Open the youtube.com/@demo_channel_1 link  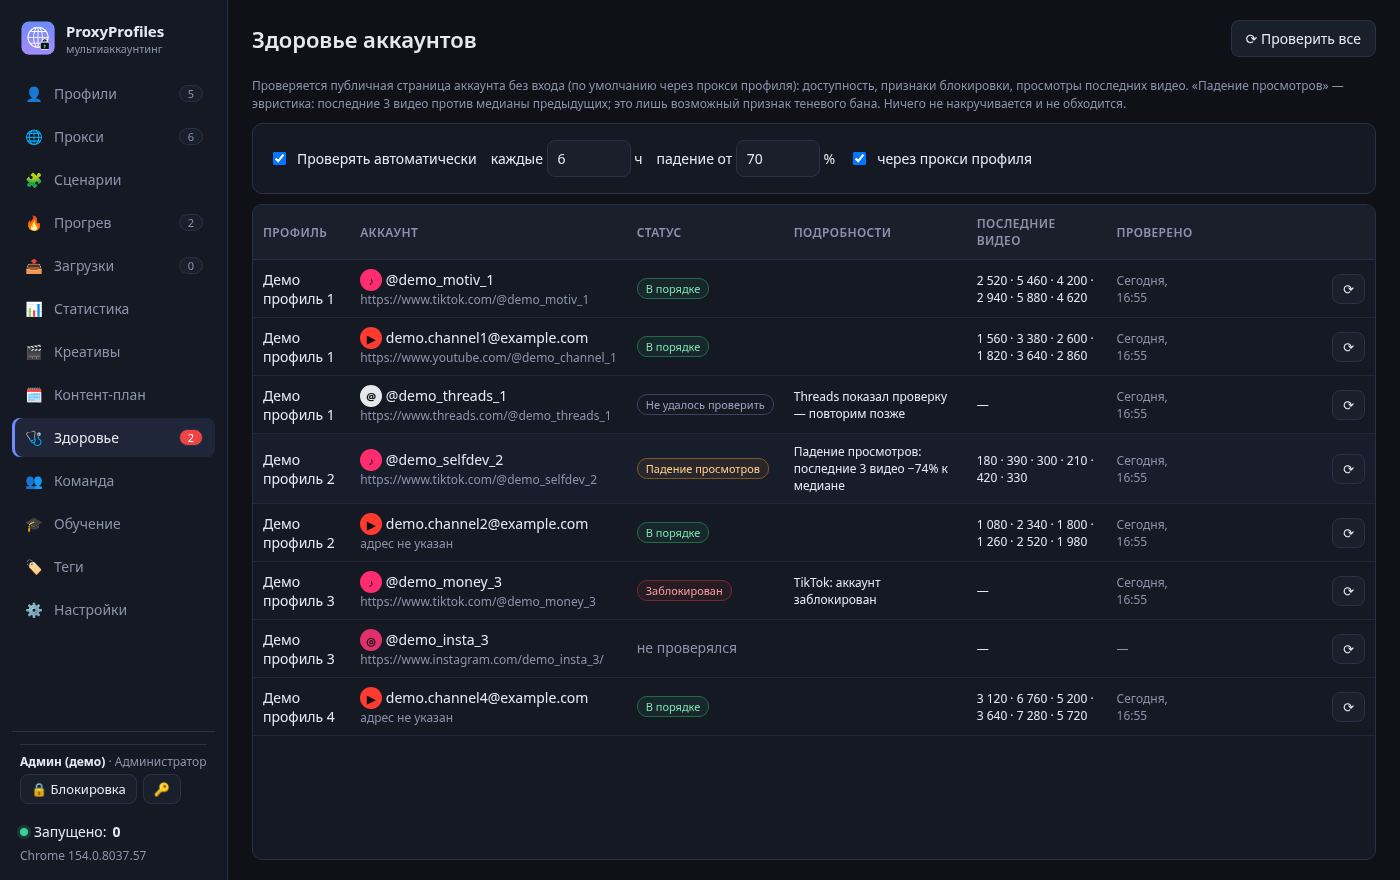click(x=488, y=357)
